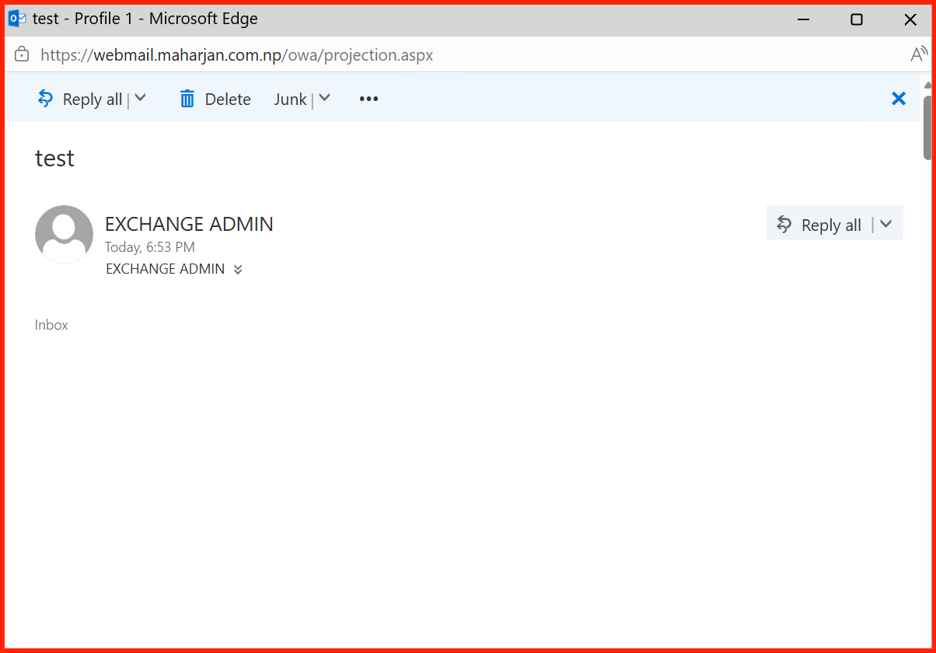
Task: Click the EXCHANGE ADMIN sender name
Action: tap(189, 224)
